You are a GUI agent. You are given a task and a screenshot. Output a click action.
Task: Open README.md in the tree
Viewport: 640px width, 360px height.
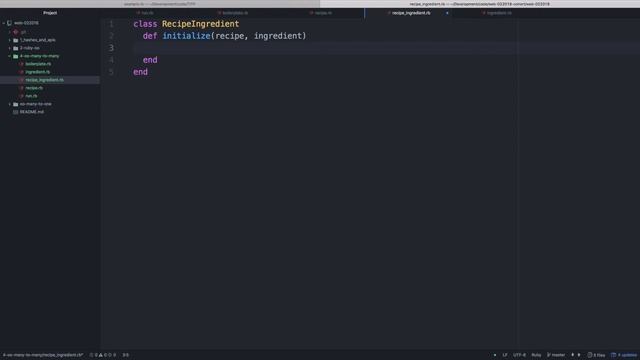click(32, 112)
